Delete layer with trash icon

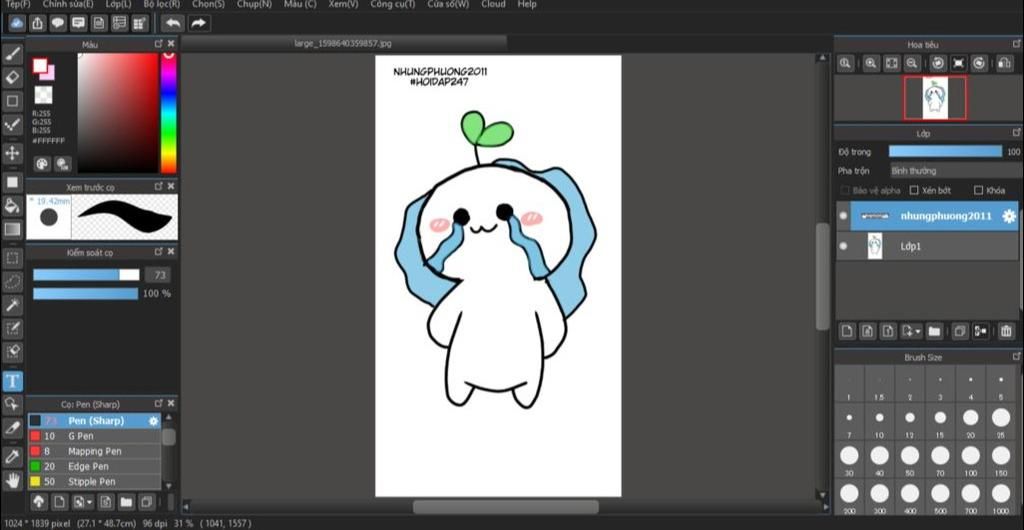click(1006, 331)
